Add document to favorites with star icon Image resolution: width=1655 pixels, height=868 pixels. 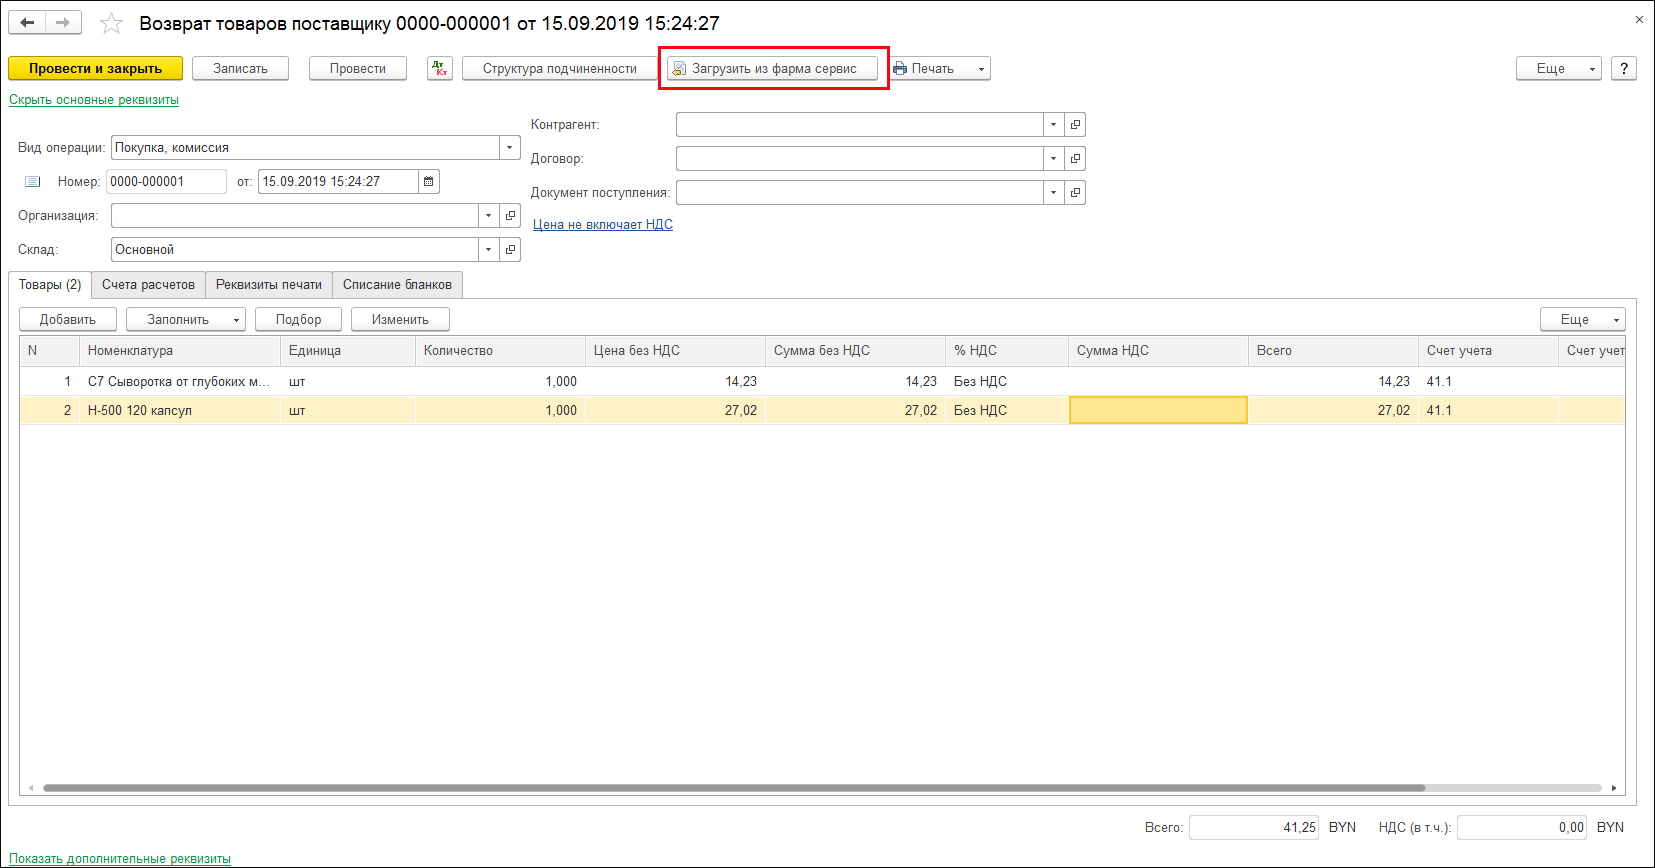111,23
